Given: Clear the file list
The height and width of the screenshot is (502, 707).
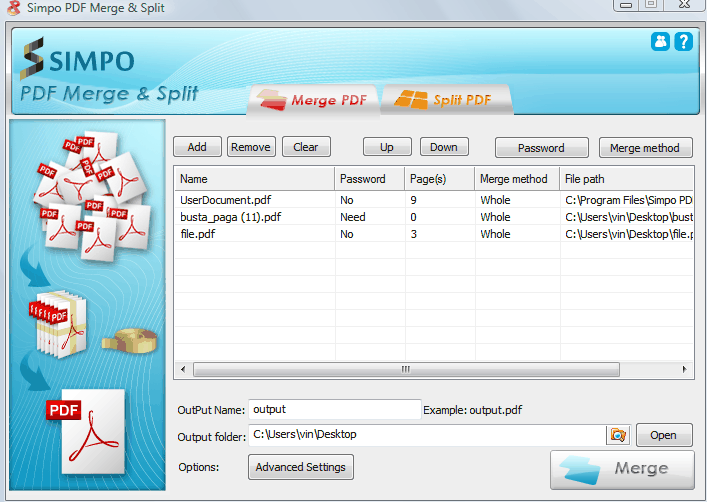Looking at the screenshot, I should point(306,147).
